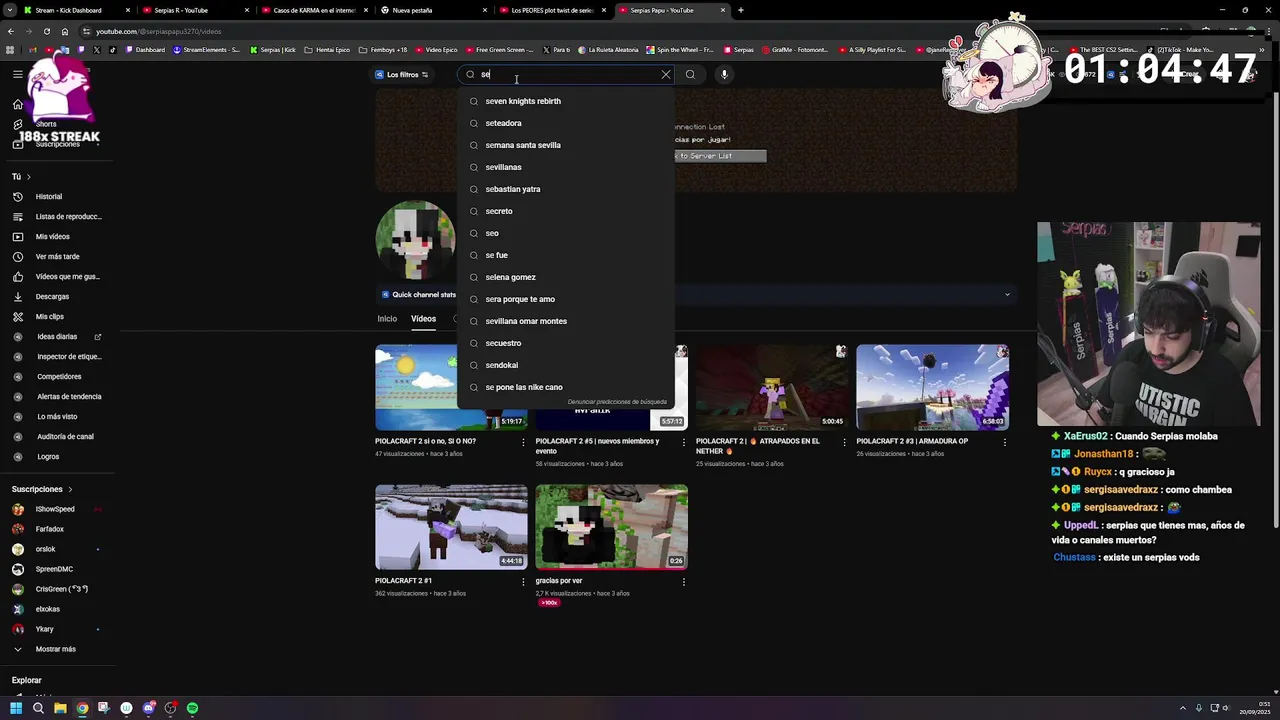The height and width of the screenshot is (720, 1280).
Task: Open a new browser tab with plus
Action: point(740,10)
